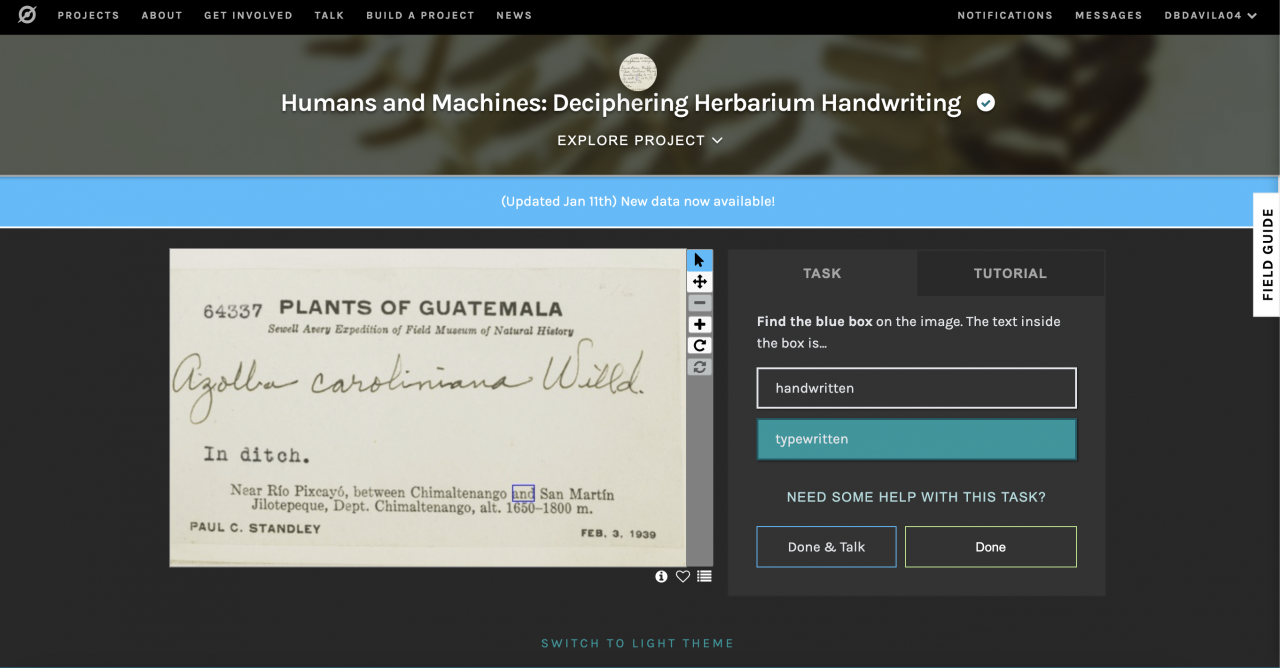Click the new data announcement banner
Screen dimensions: 1280x668
[x=638, y=201]
